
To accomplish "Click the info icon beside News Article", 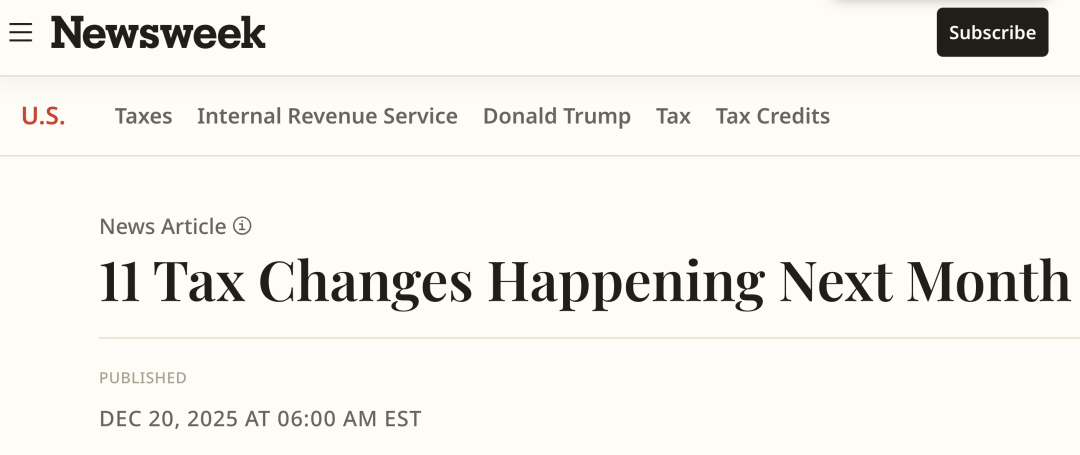I will click(242, 226).
